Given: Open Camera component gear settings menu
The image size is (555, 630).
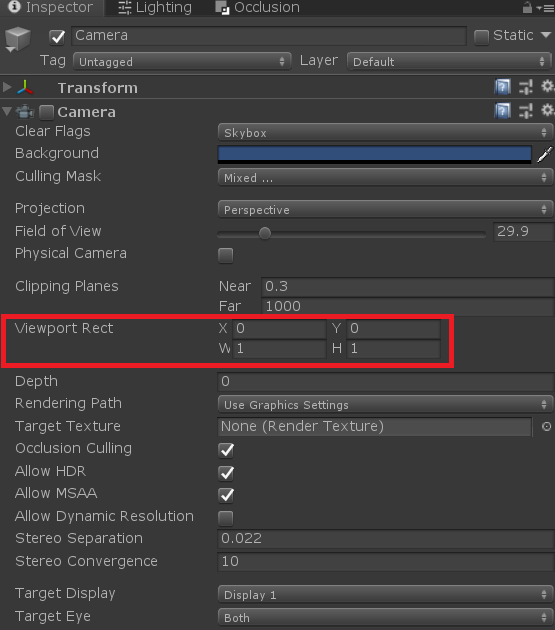Looking at the screenshot, I should tap(547, 110).
